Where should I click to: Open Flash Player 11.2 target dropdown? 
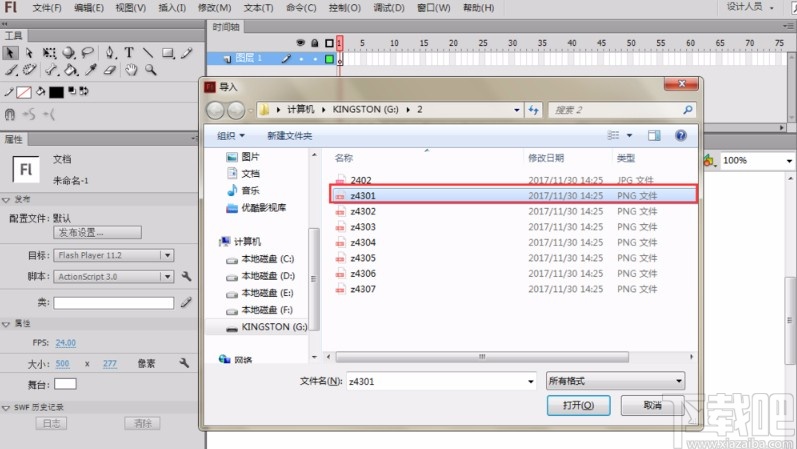(113, 255)
